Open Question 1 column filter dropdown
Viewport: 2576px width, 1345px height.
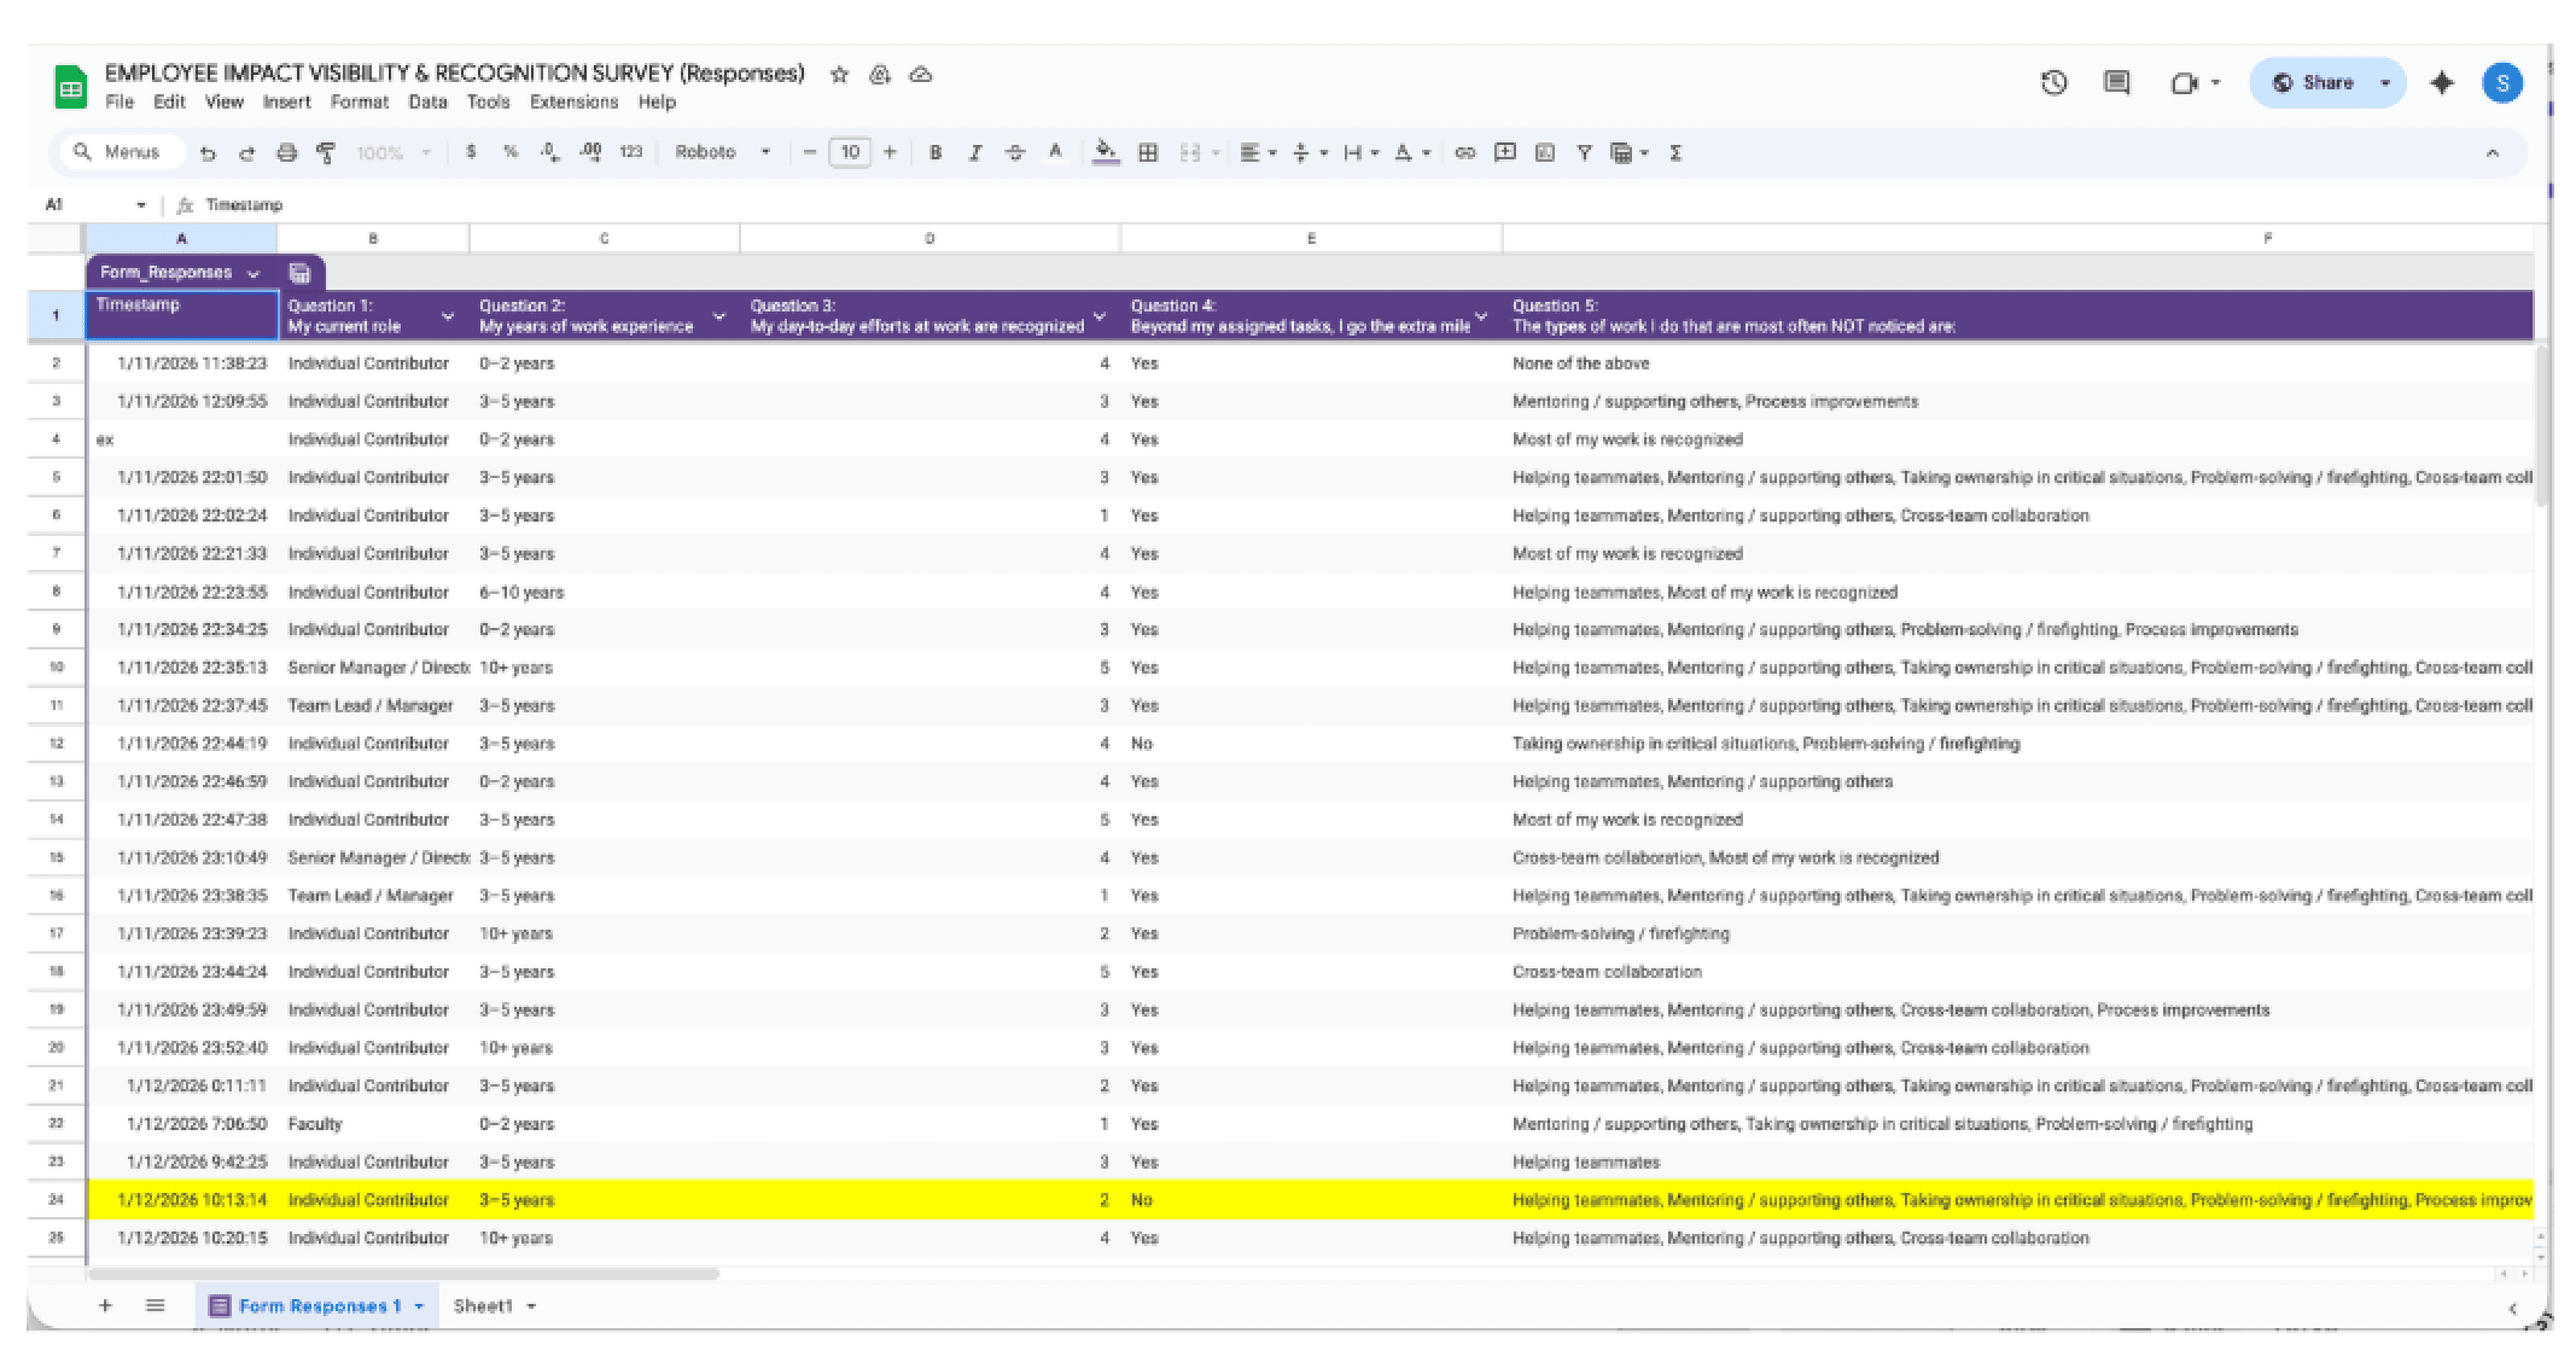(447, 317)
